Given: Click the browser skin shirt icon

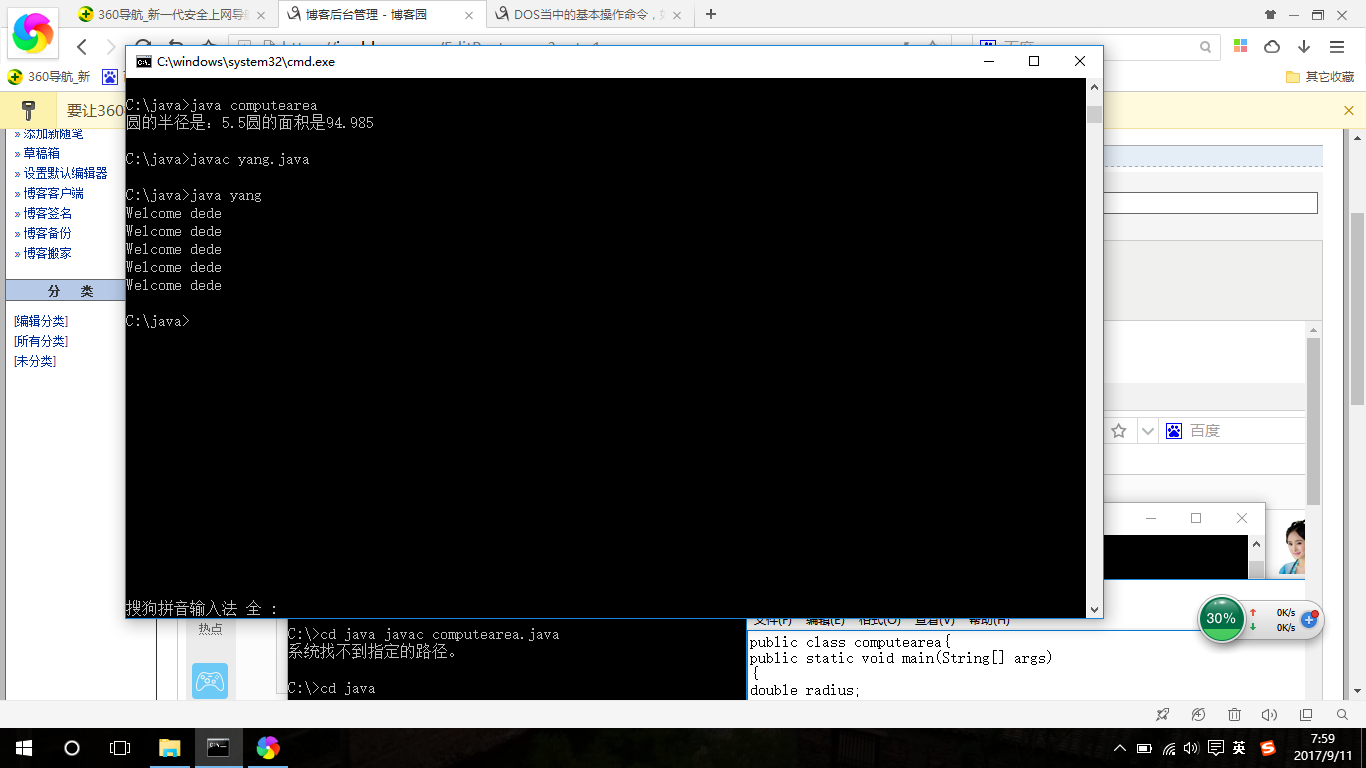Looking at the screenshot, I should 1271,15.
